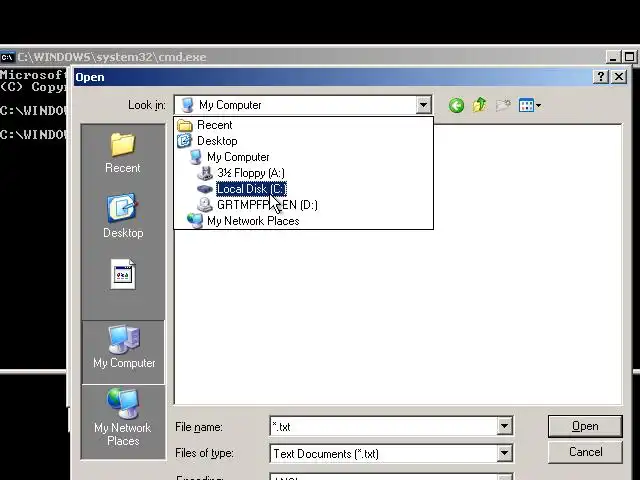Close the Open dialog
This screenshot has width=640, height=480.
coord(619,77)
